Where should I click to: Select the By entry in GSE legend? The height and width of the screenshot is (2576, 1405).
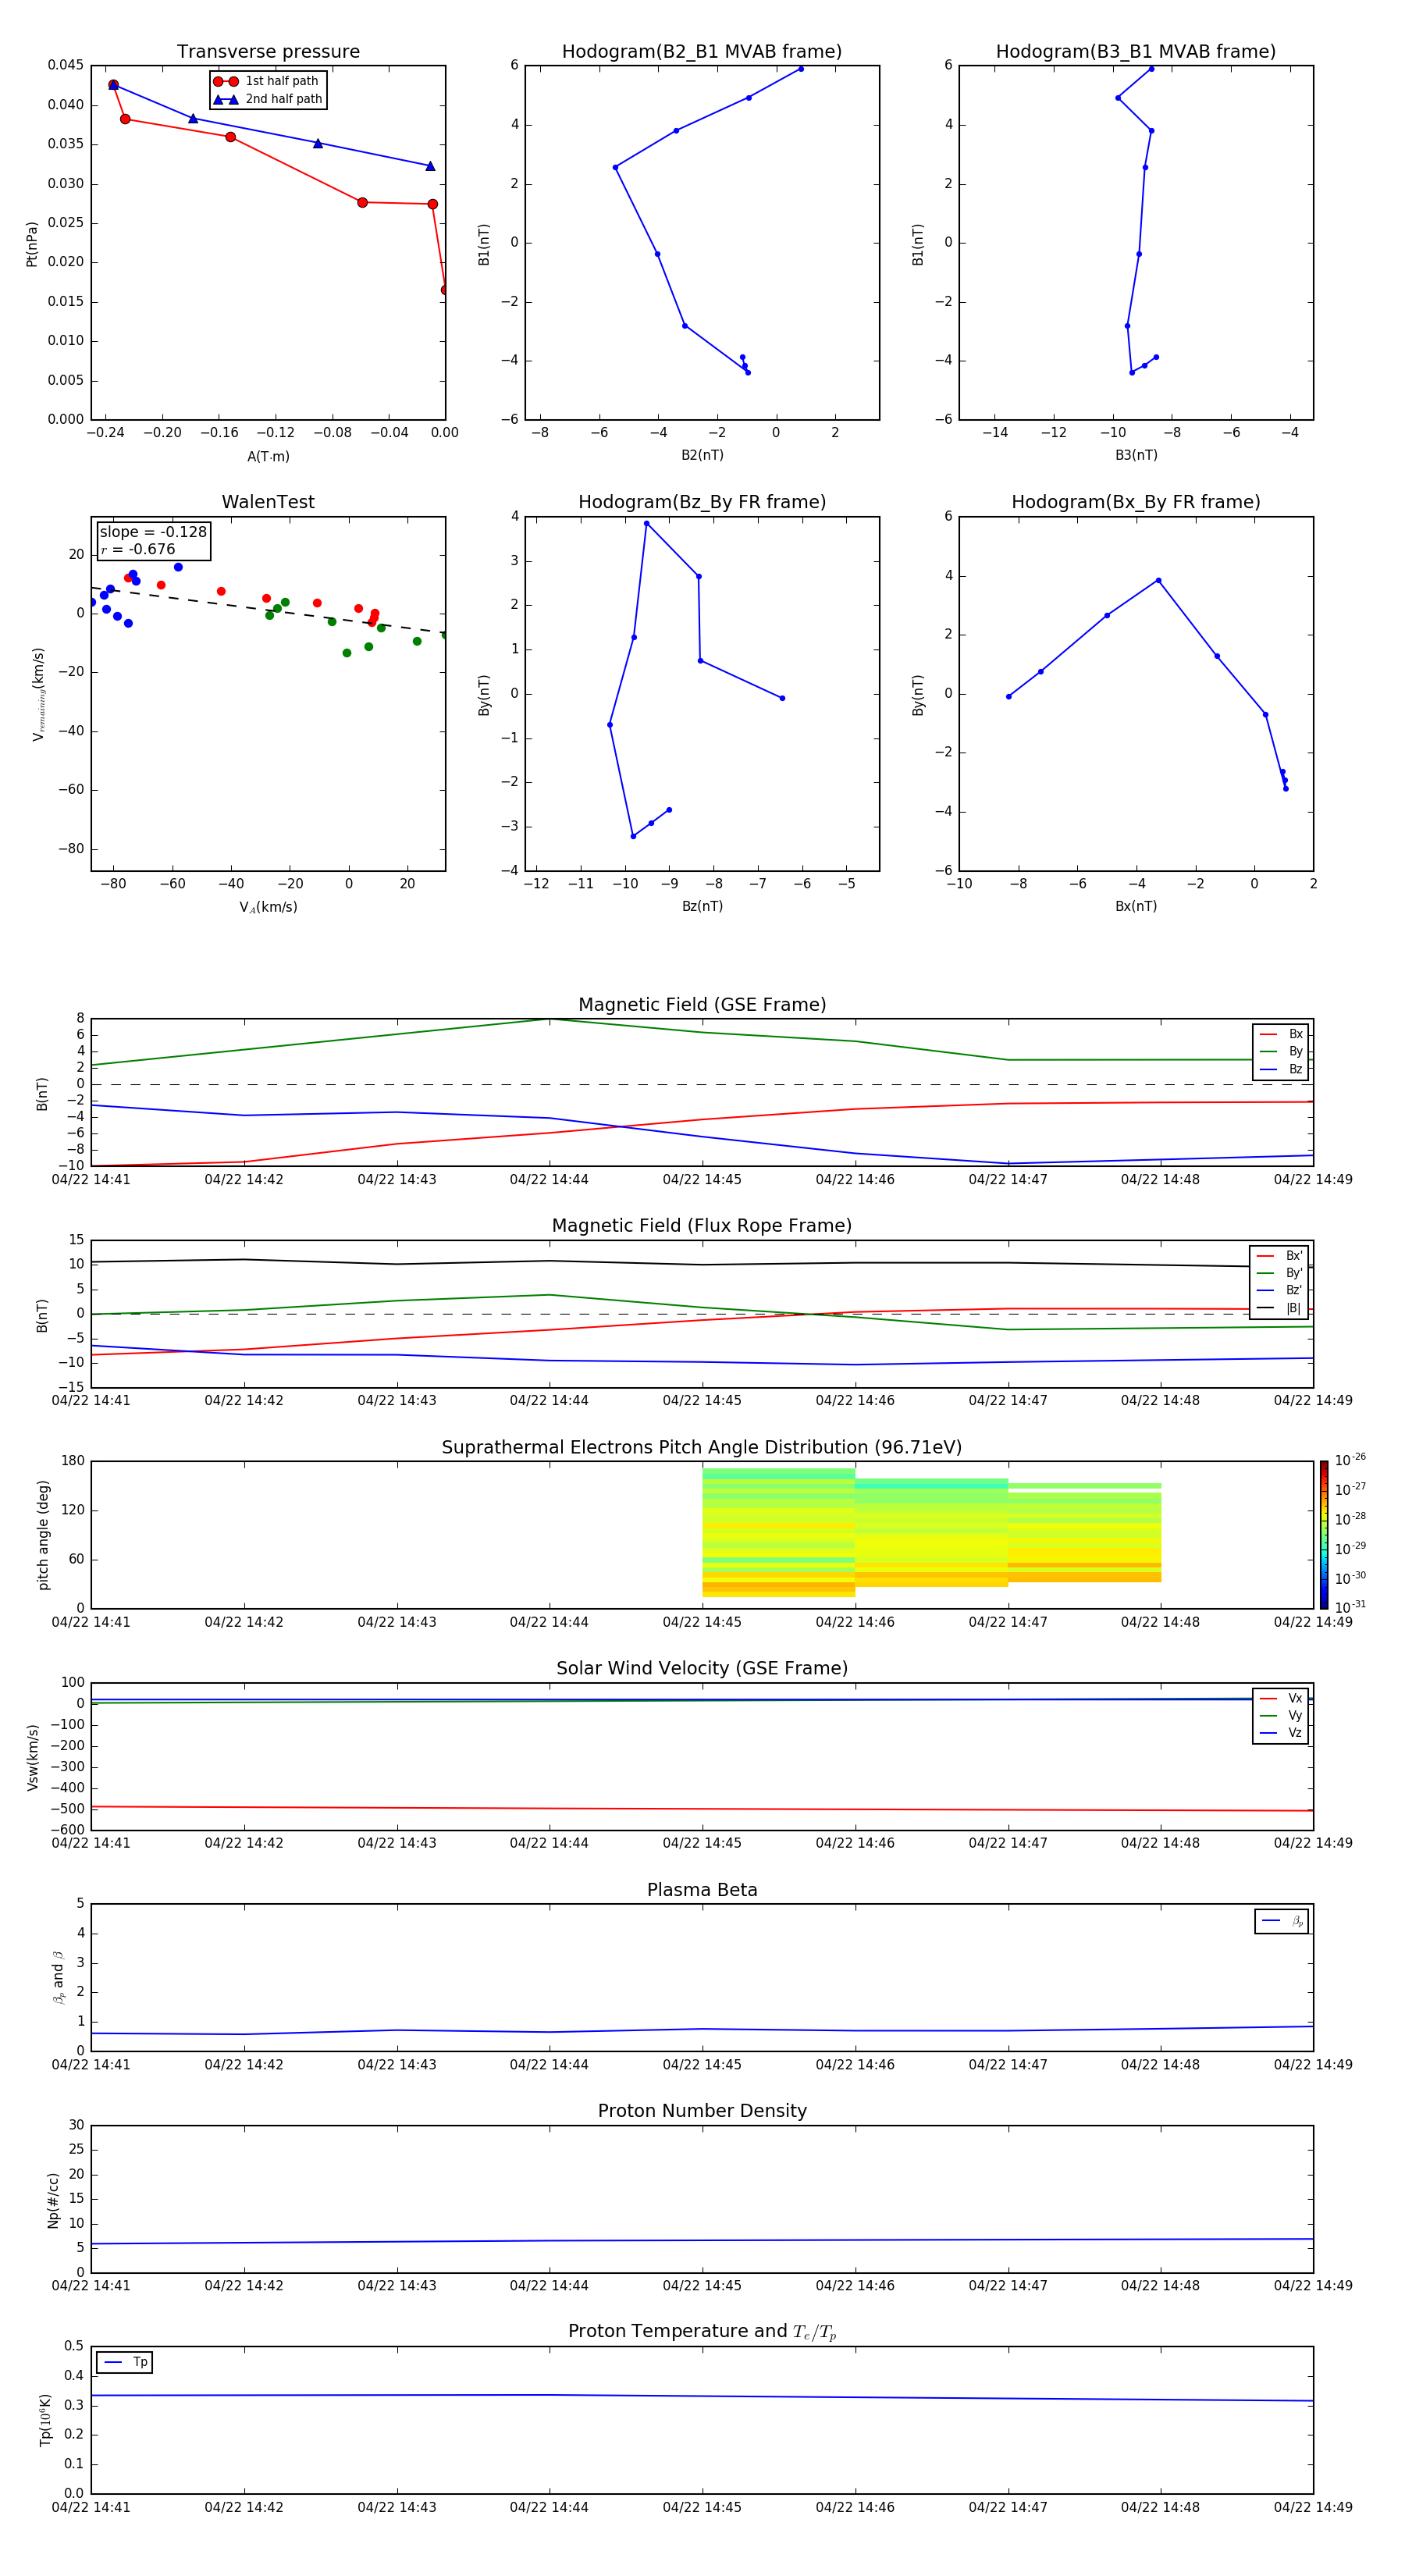1281,1051
